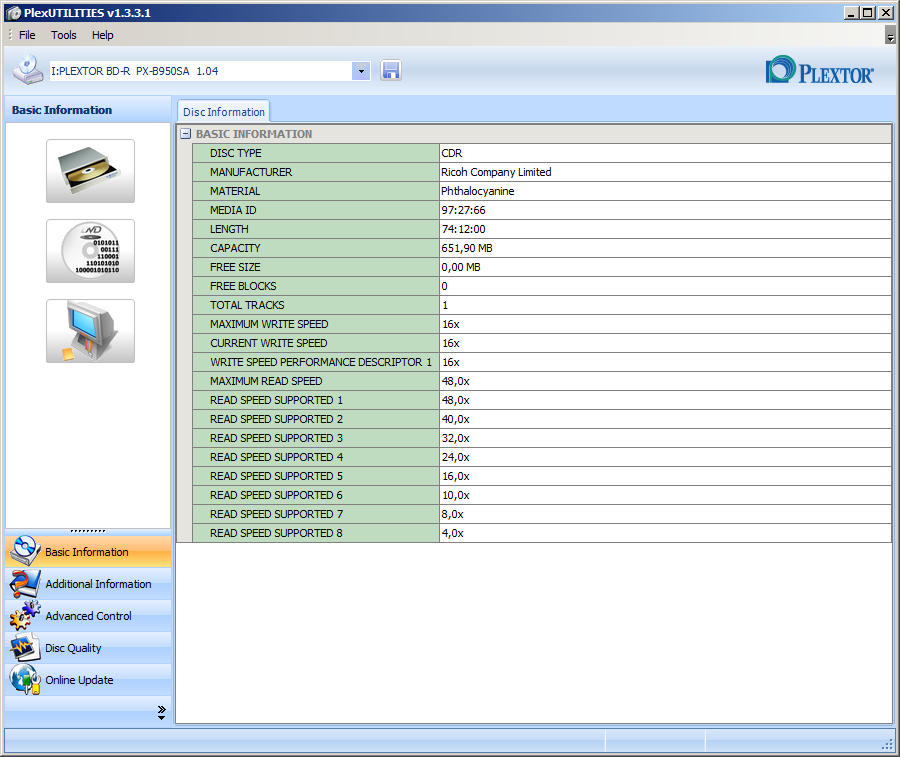Image resolution: width=900 pixels, height=757 pixels.
Task: Select the FREE SIZE row label
Action: point(316,267)
